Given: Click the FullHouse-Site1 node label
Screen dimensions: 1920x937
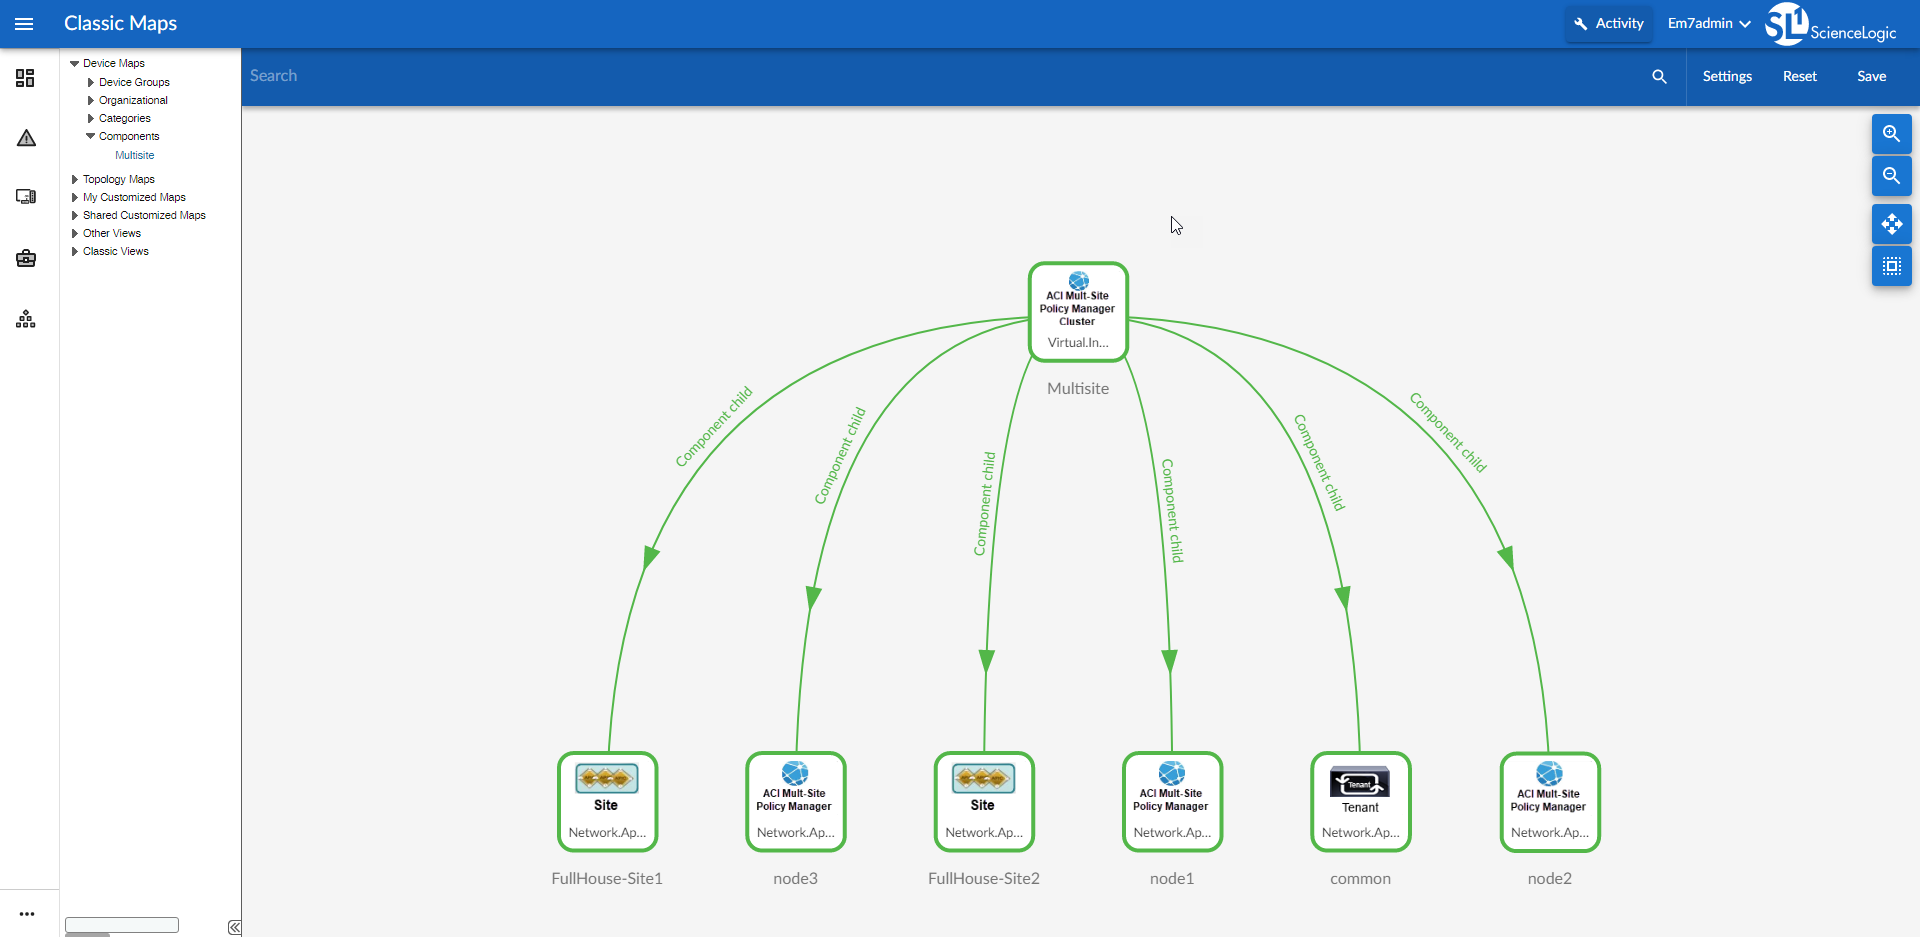Looking at the screenshot, I should pyautogui.click(x=607, y=878).
